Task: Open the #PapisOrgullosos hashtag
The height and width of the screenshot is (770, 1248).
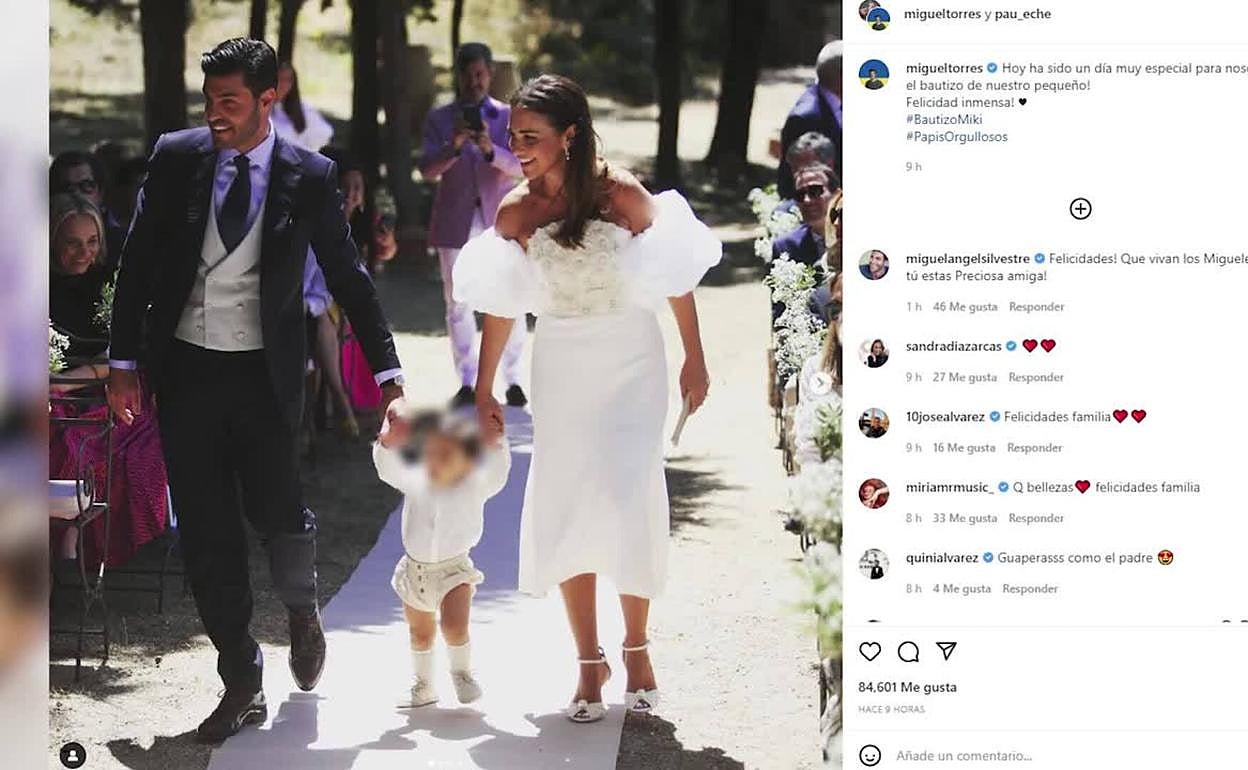Action: coord(957,137)
